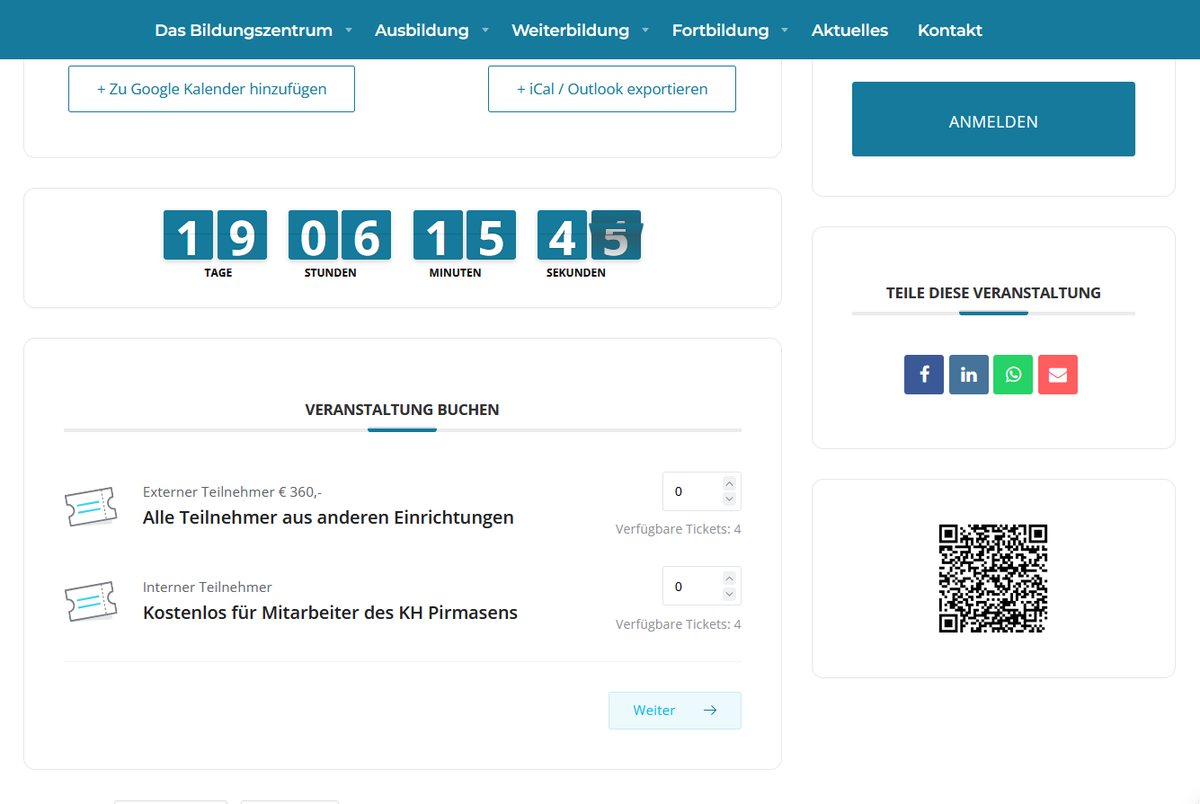Click 'Externer Teilnehmer € 360,-' label
Screen dimensions: 1200x804
click(232, 491)
